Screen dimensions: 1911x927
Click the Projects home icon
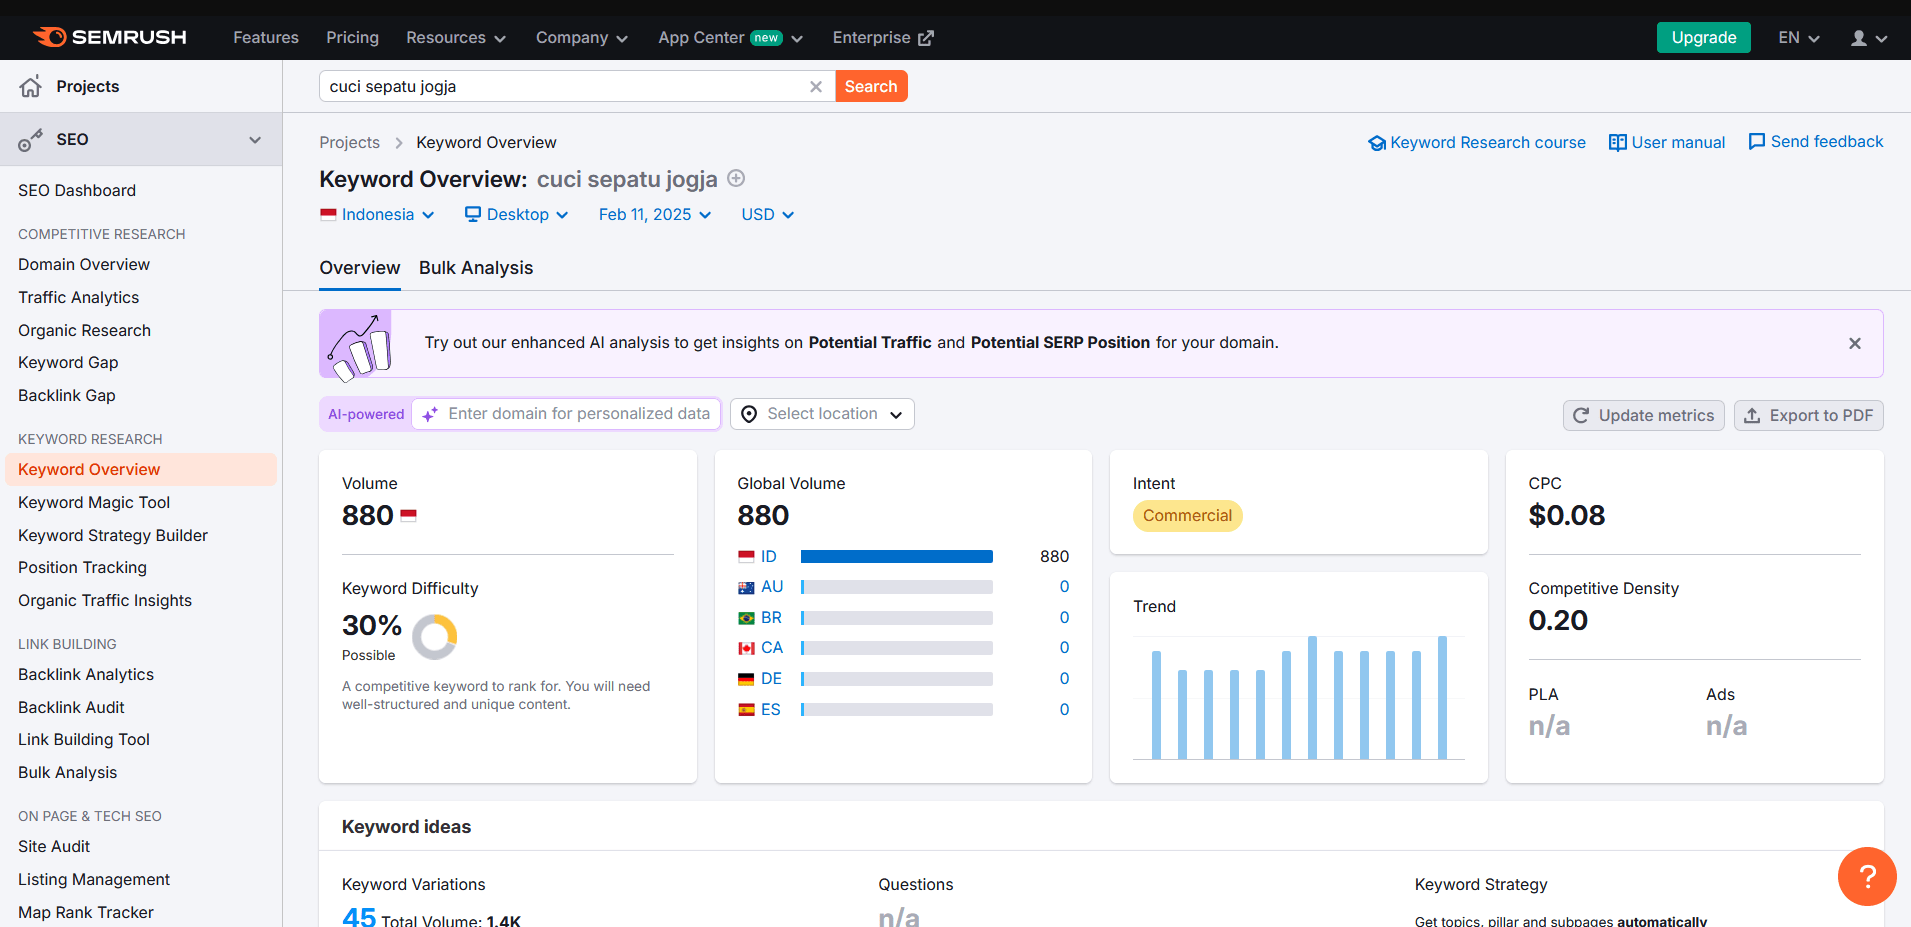(x=31, y=86)
